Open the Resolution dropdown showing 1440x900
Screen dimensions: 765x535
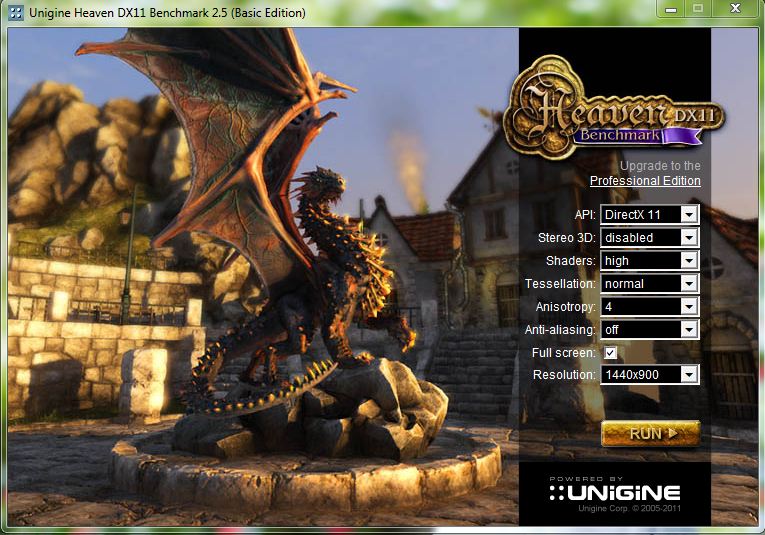pos(649,375)
